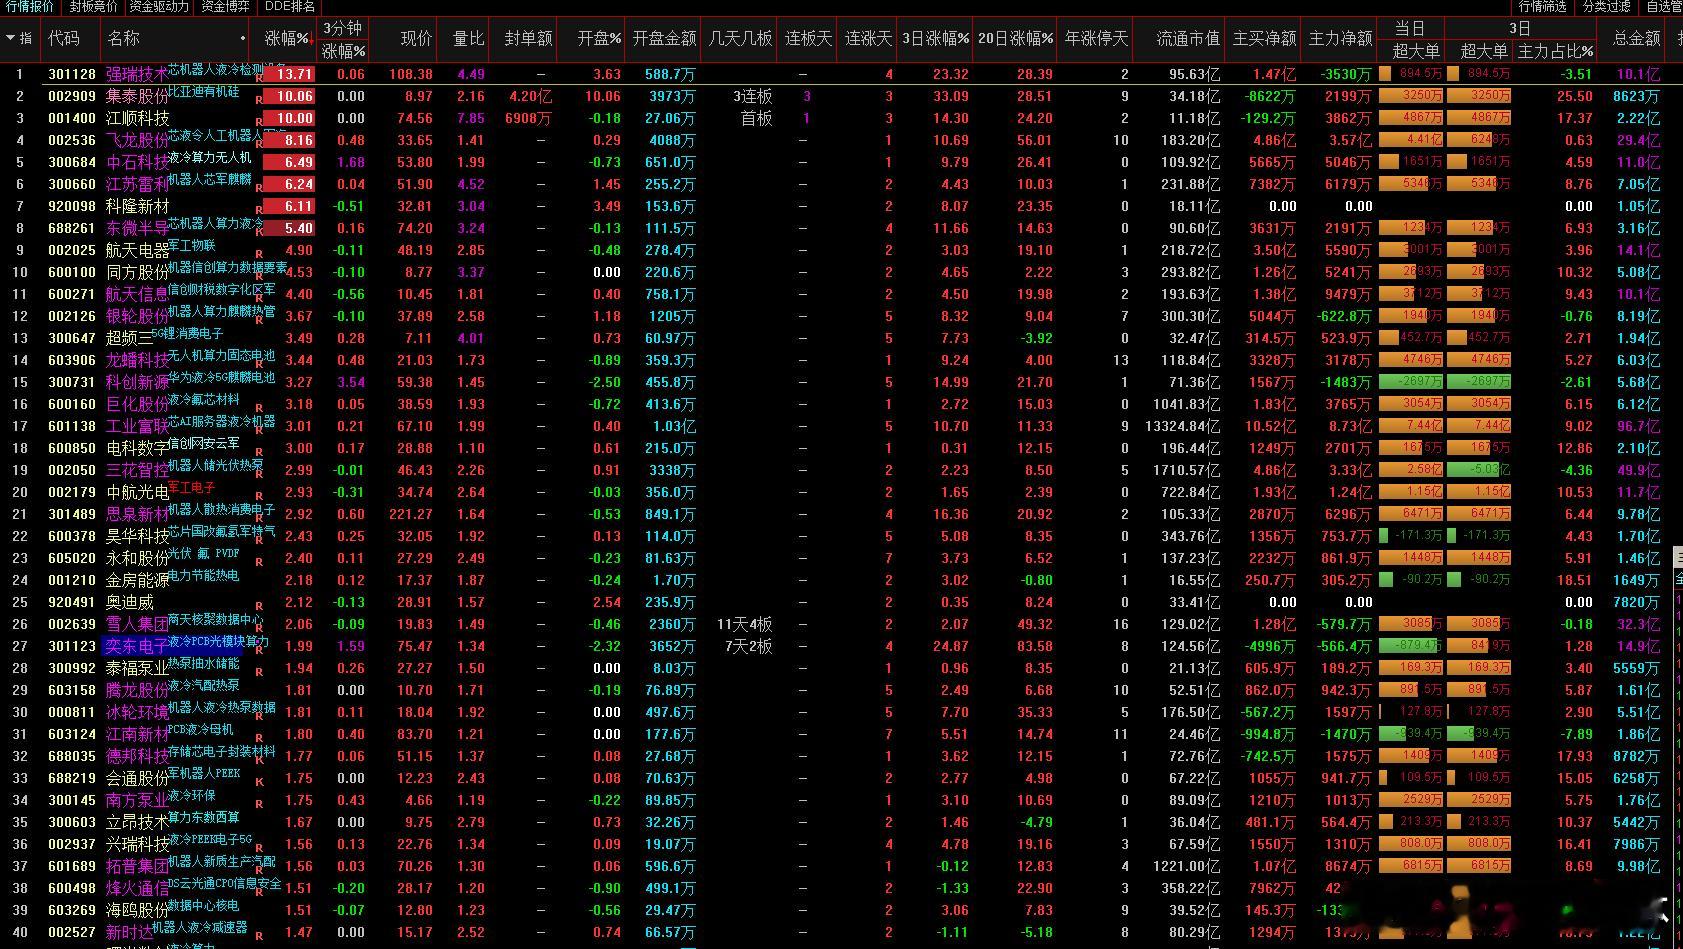
Task: Click 首板 cell in 江顺科技 row
Action: pos(757,118)
